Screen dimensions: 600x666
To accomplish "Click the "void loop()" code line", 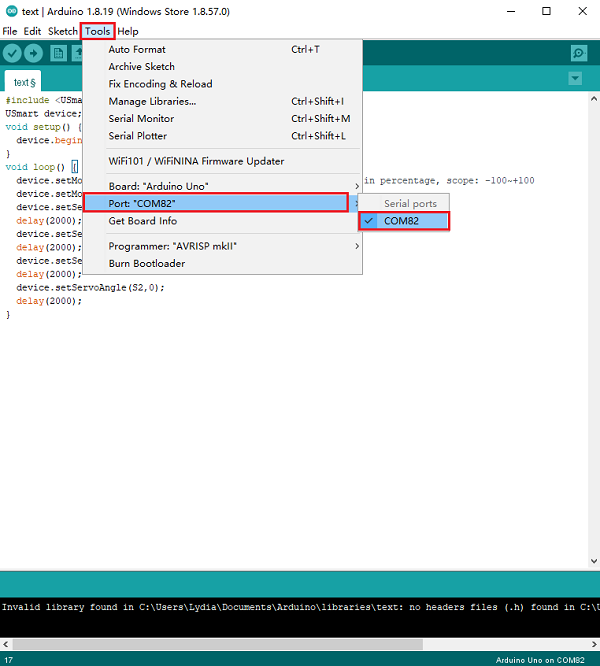I will click(x=42, y=167).
